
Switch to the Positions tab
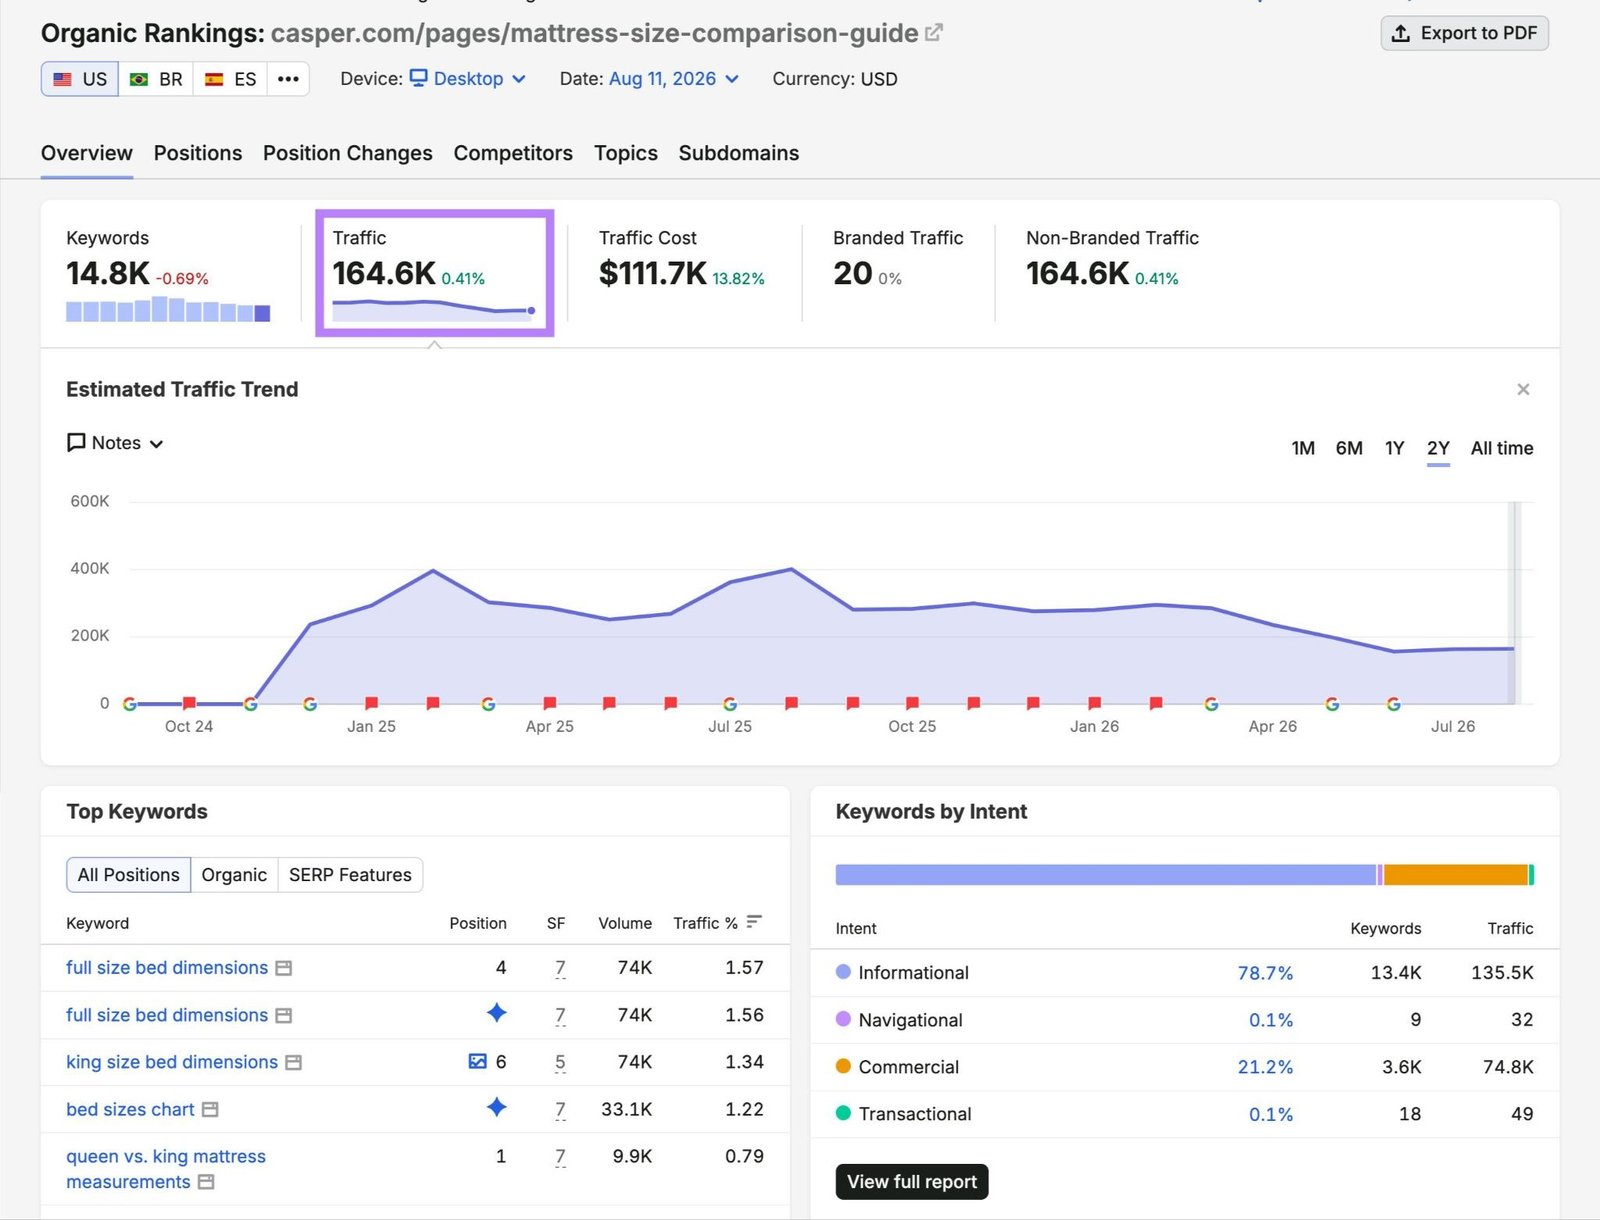click(x=198, y=153)
